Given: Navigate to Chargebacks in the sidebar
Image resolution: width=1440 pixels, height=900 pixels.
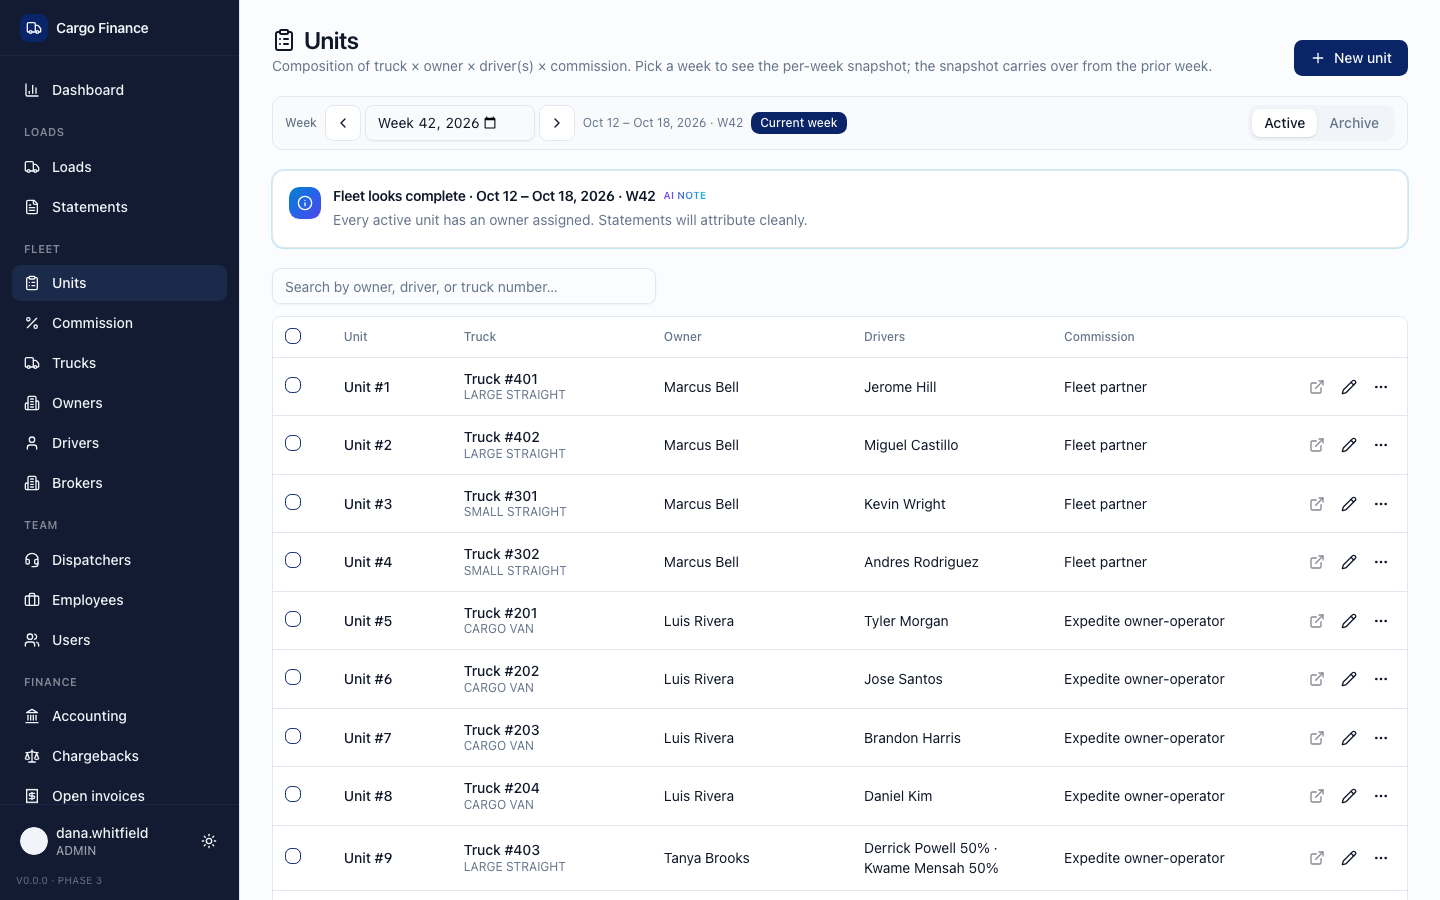Looking at the screenshot, I should (x=120, y=756).
